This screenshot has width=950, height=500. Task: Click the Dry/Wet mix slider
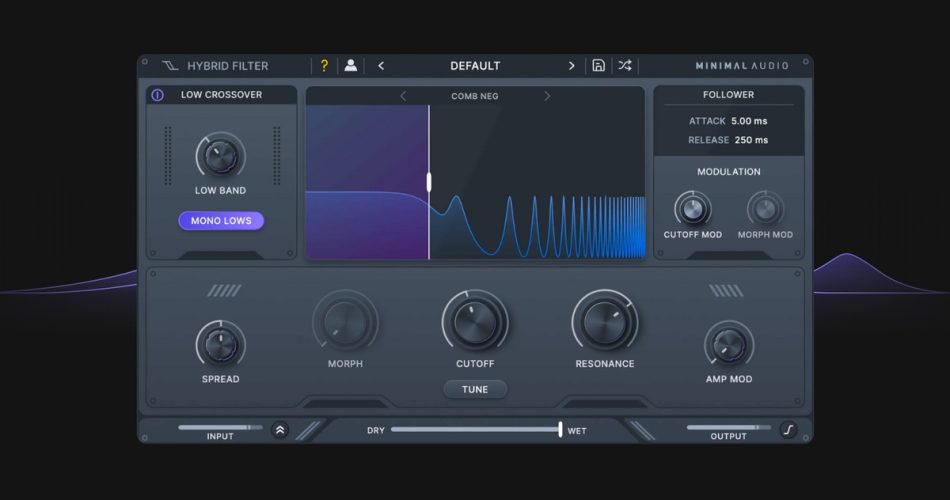pos(475,430)
